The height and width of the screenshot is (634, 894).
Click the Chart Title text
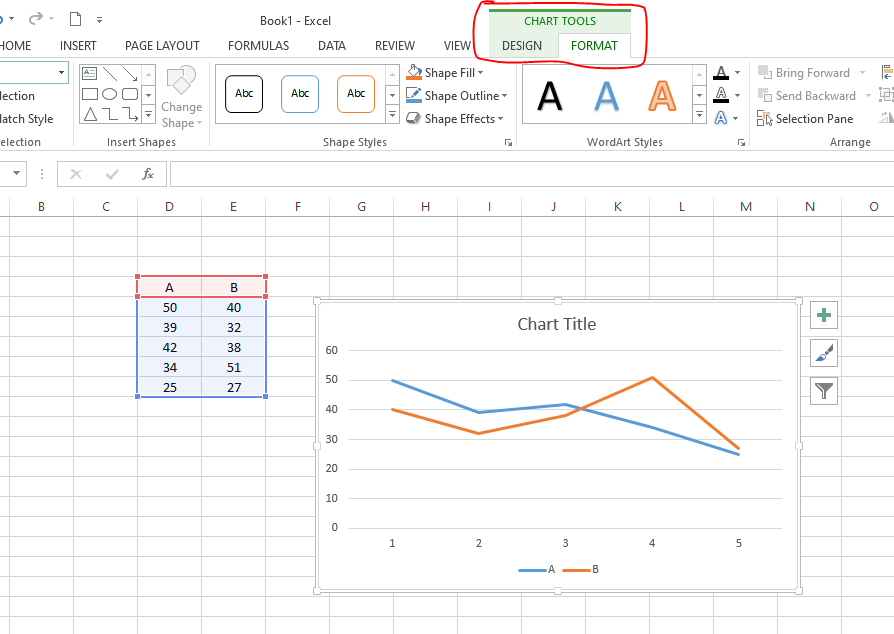pos(556,324)
